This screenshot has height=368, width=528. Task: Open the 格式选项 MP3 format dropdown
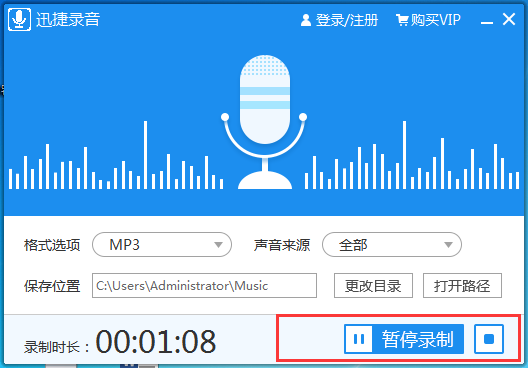point(162,245)
